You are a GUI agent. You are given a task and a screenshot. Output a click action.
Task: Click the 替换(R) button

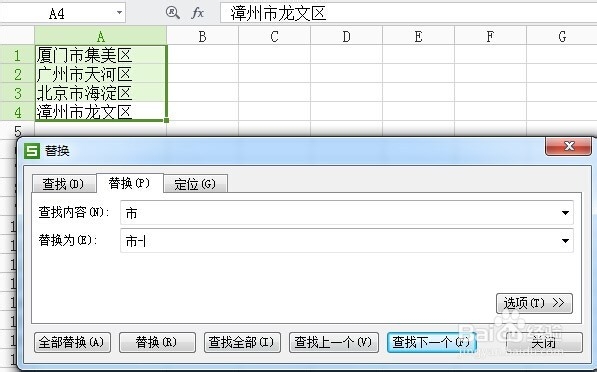click(157, 342)
